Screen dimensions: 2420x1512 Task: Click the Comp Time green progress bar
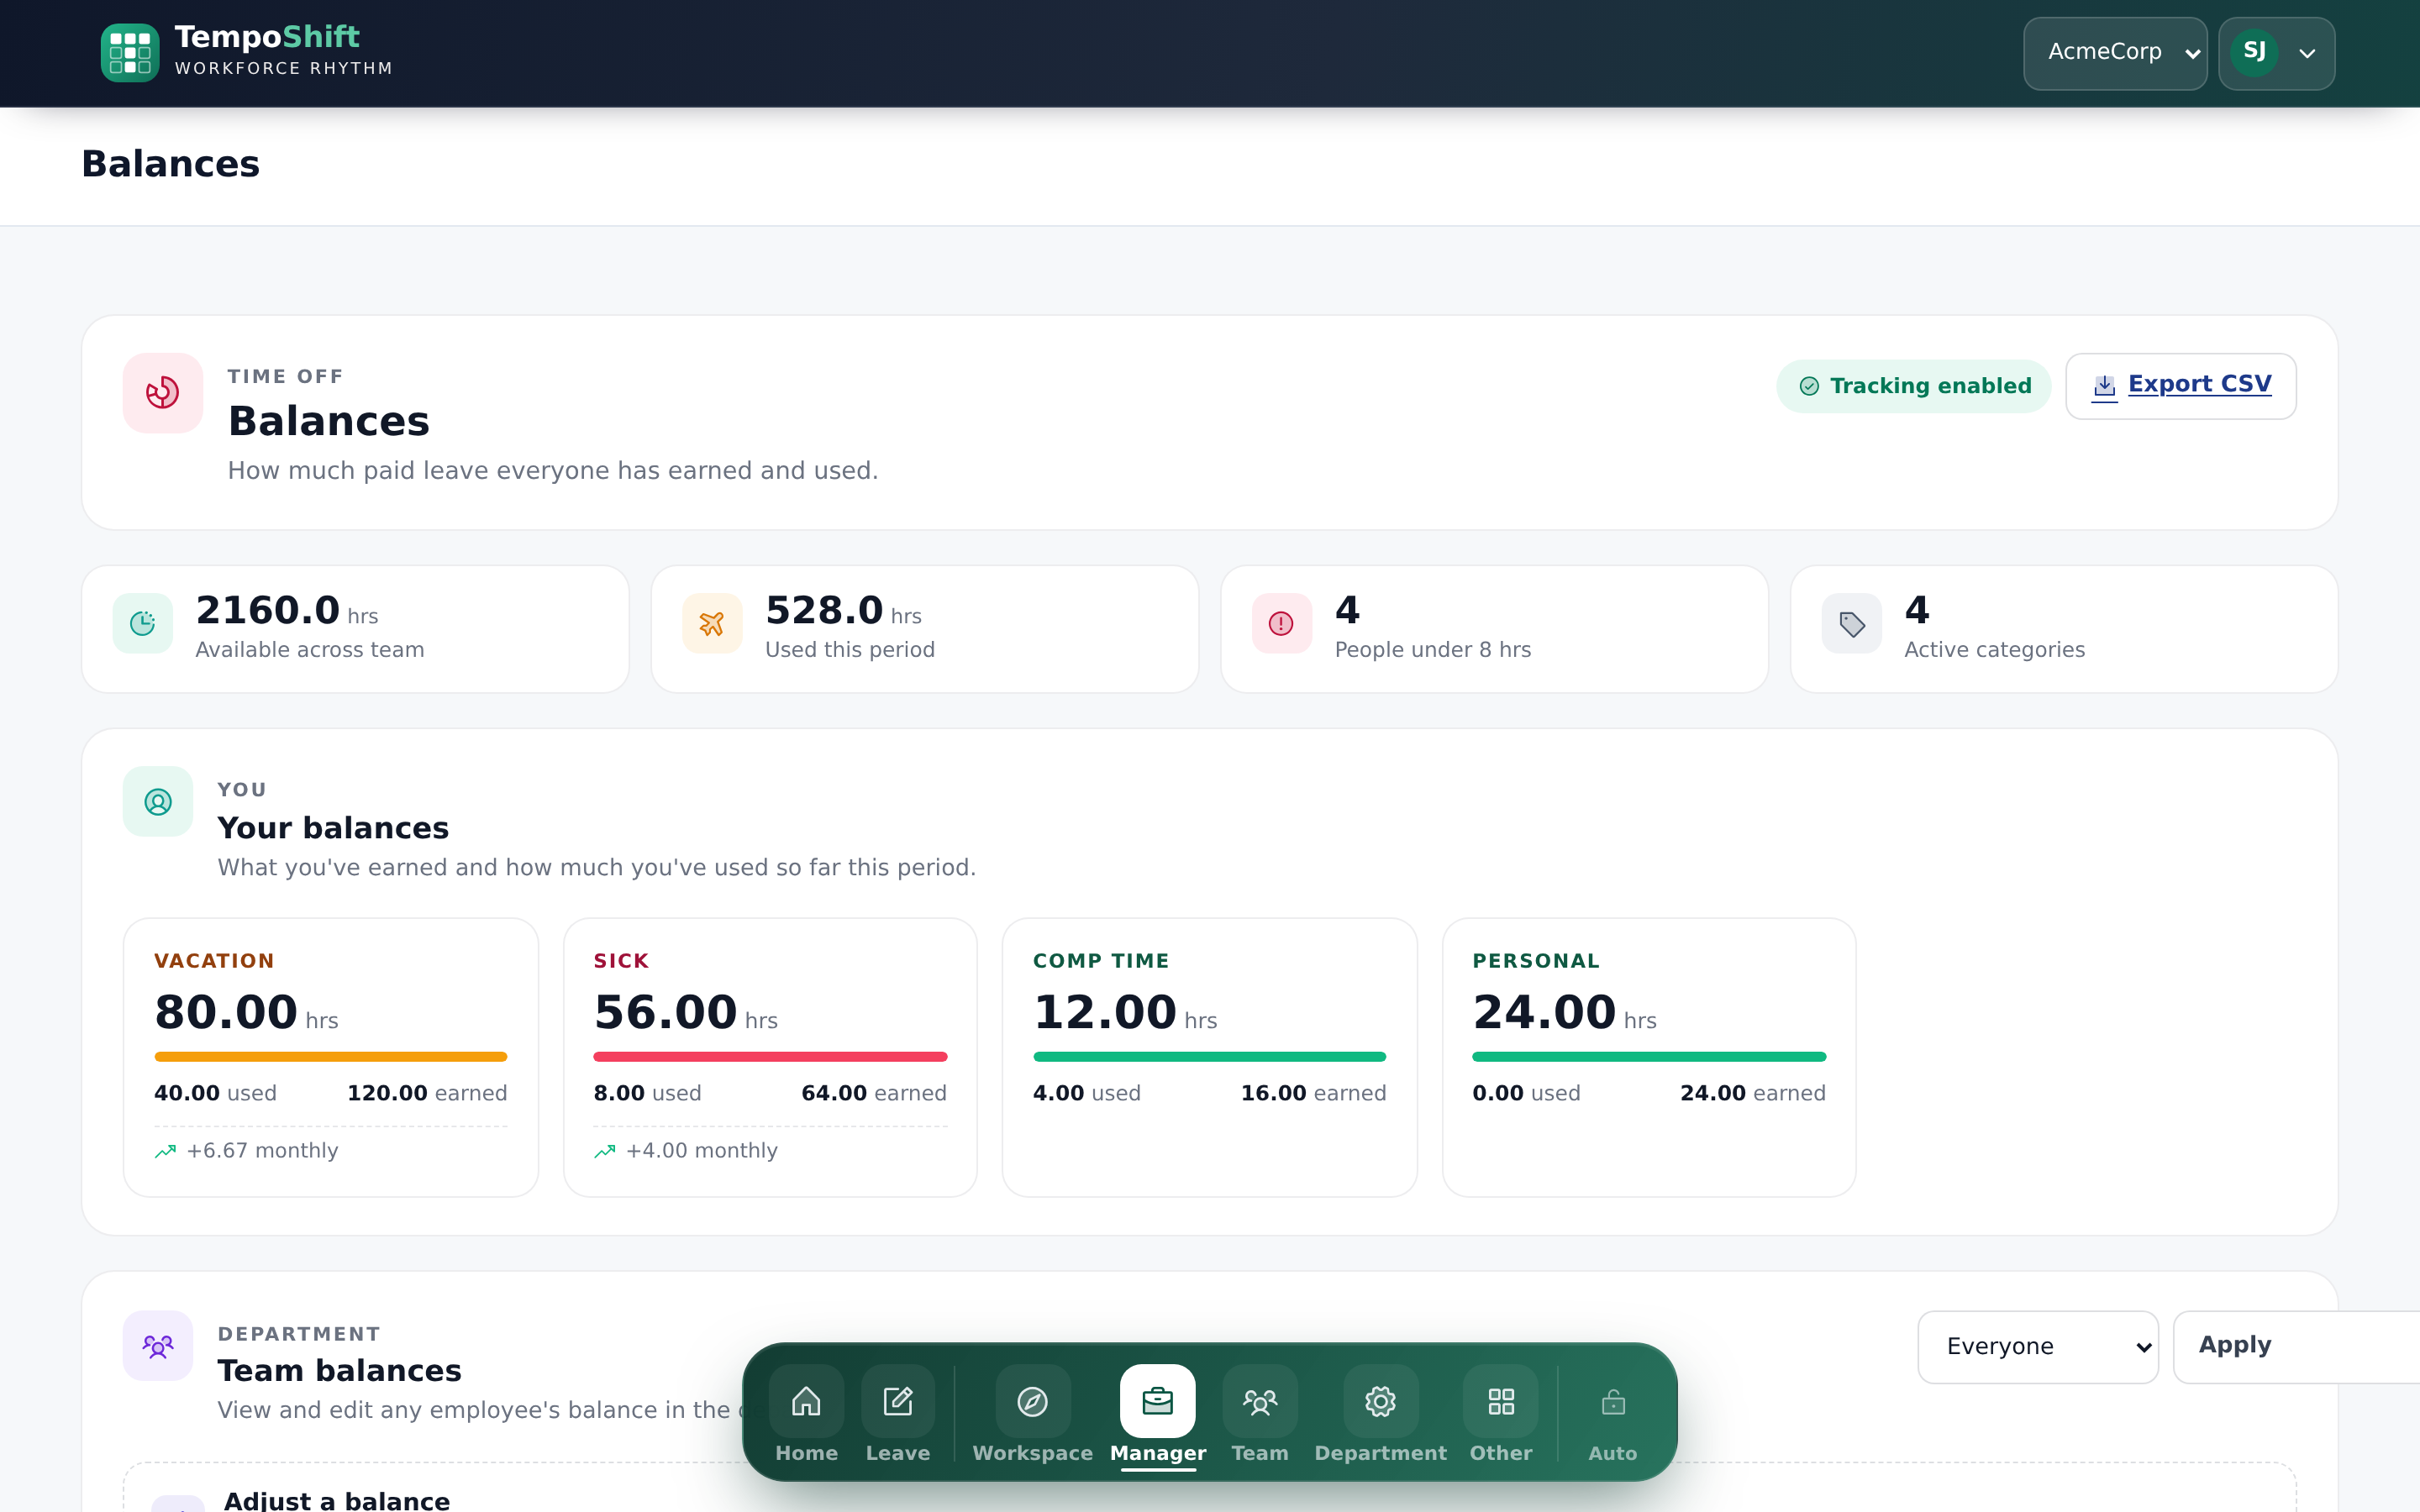(x=1210, y=1057)
